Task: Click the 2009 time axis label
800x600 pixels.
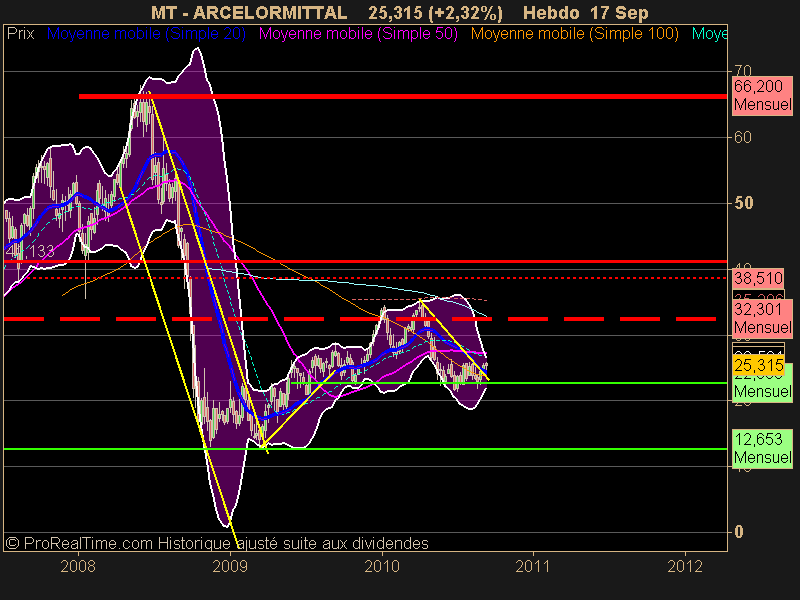Action: (x=230, y=566)
